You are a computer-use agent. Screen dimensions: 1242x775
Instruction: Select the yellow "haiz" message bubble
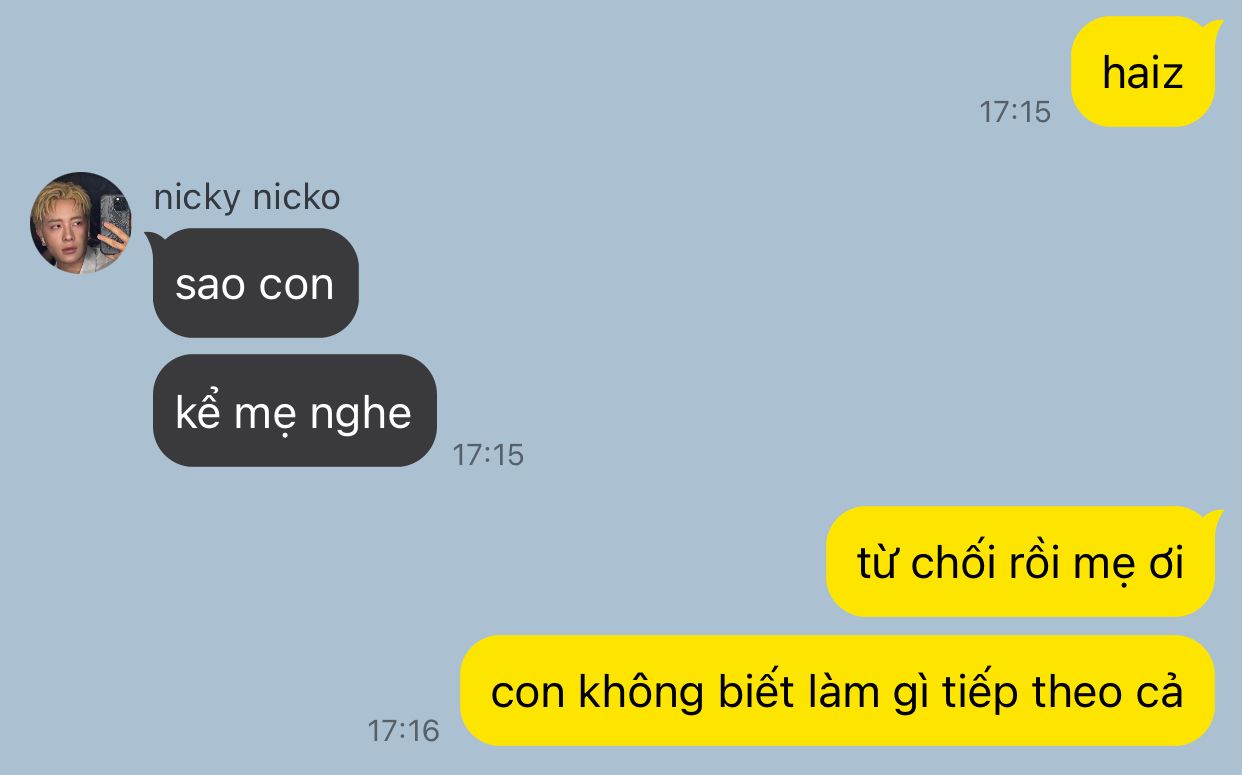tap(1142, 72)
